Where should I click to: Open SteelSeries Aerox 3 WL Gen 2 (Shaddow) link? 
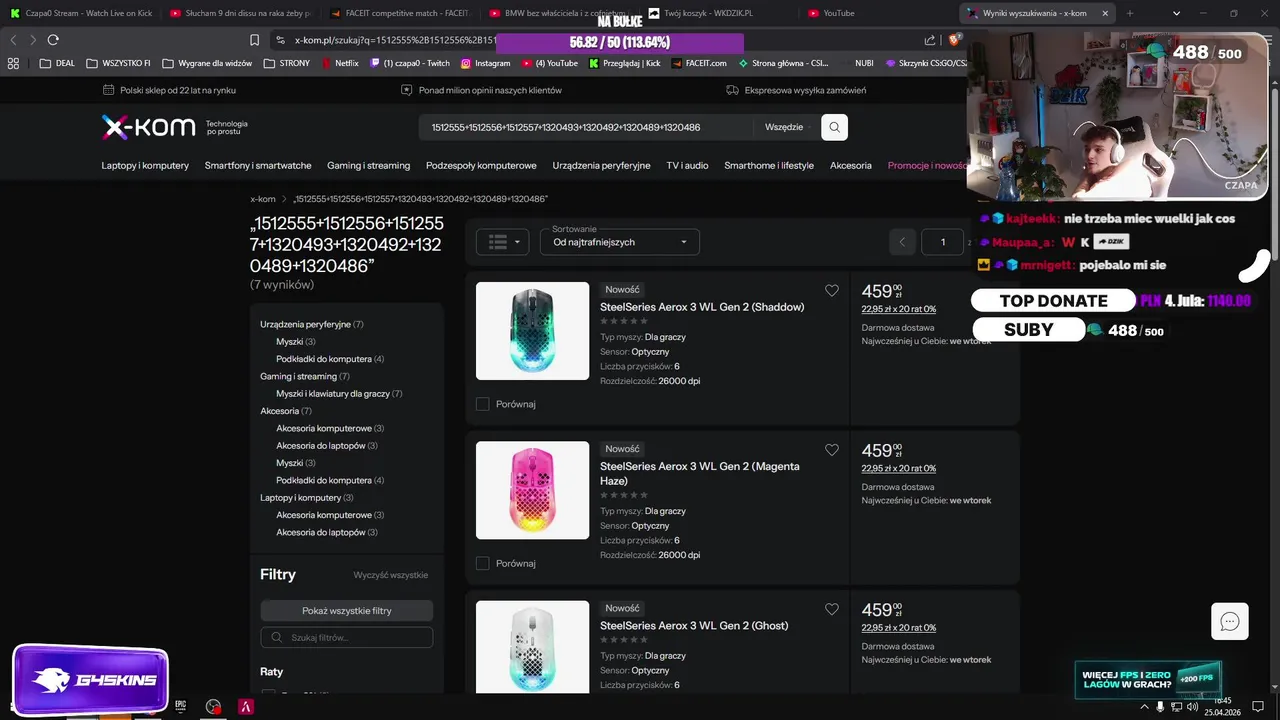point(702,307)
